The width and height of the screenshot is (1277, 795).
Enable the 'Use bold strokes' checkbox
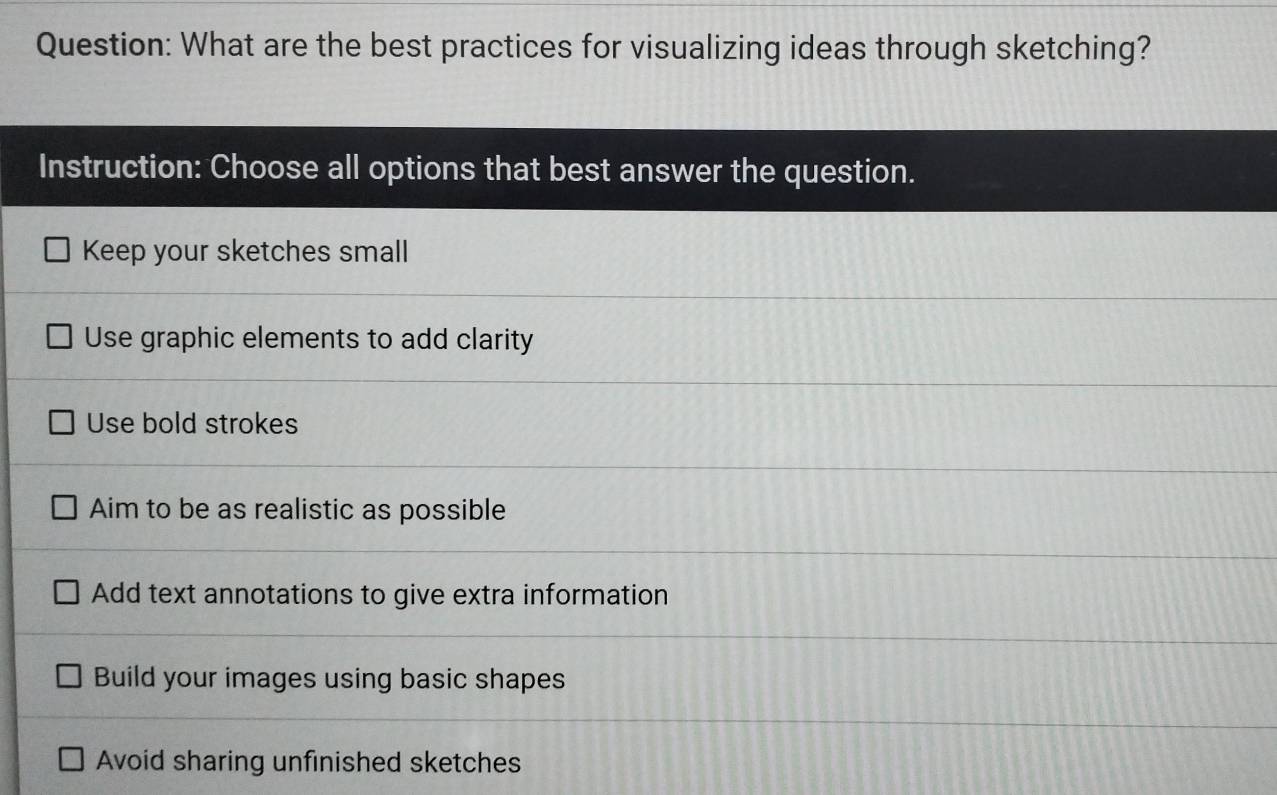62,424
